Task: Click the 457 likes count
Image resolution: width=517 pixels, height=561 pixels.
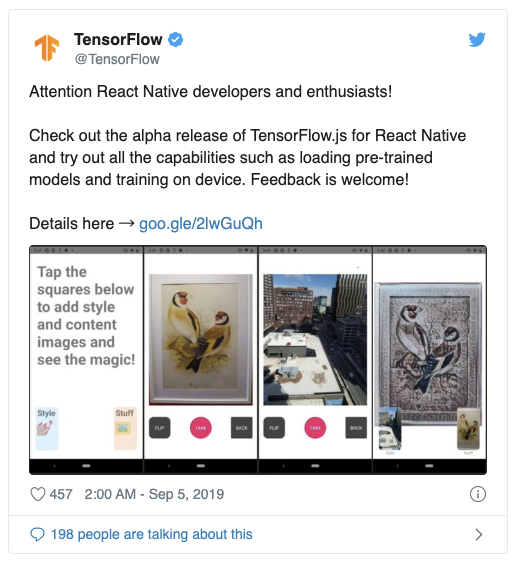Action: pyautogui.click(x=61, y=494)
